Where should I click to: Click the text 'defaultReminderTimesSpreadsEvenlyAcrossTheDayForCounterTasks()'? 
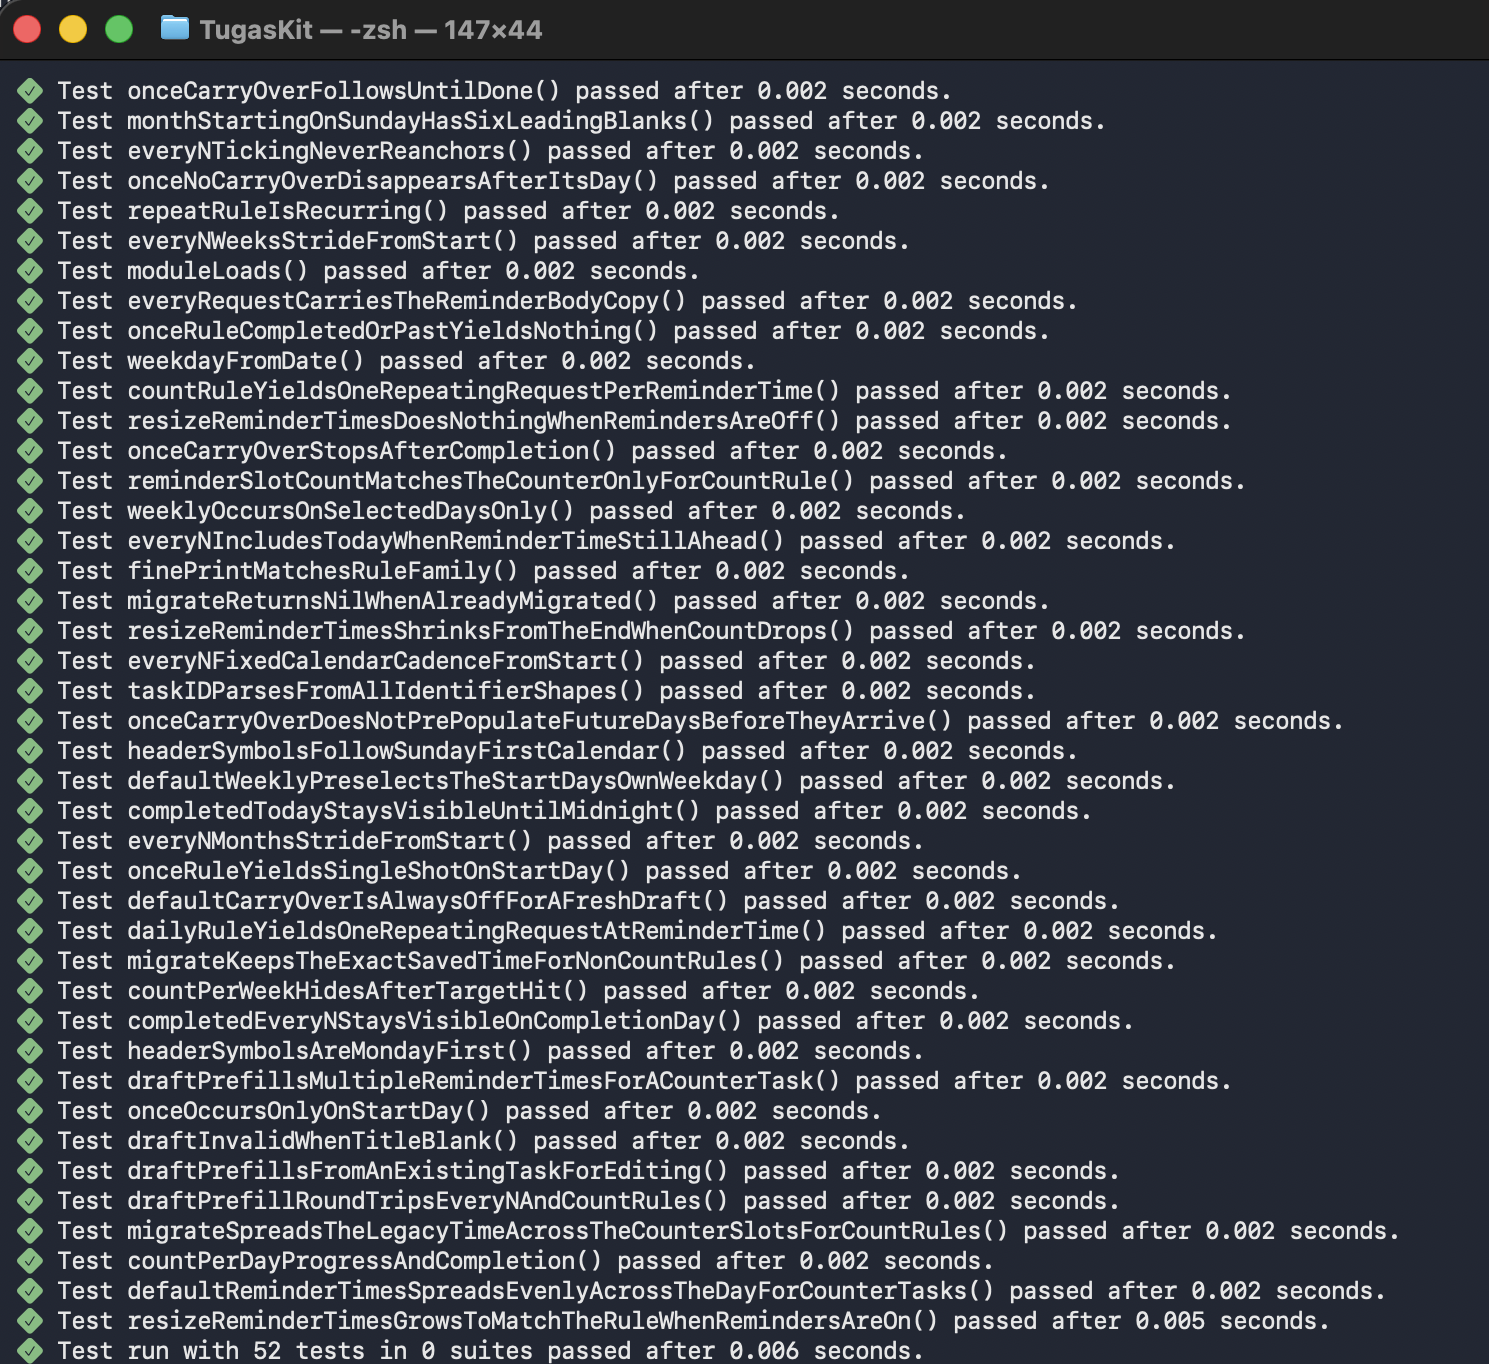click(x=561, y=1291)
